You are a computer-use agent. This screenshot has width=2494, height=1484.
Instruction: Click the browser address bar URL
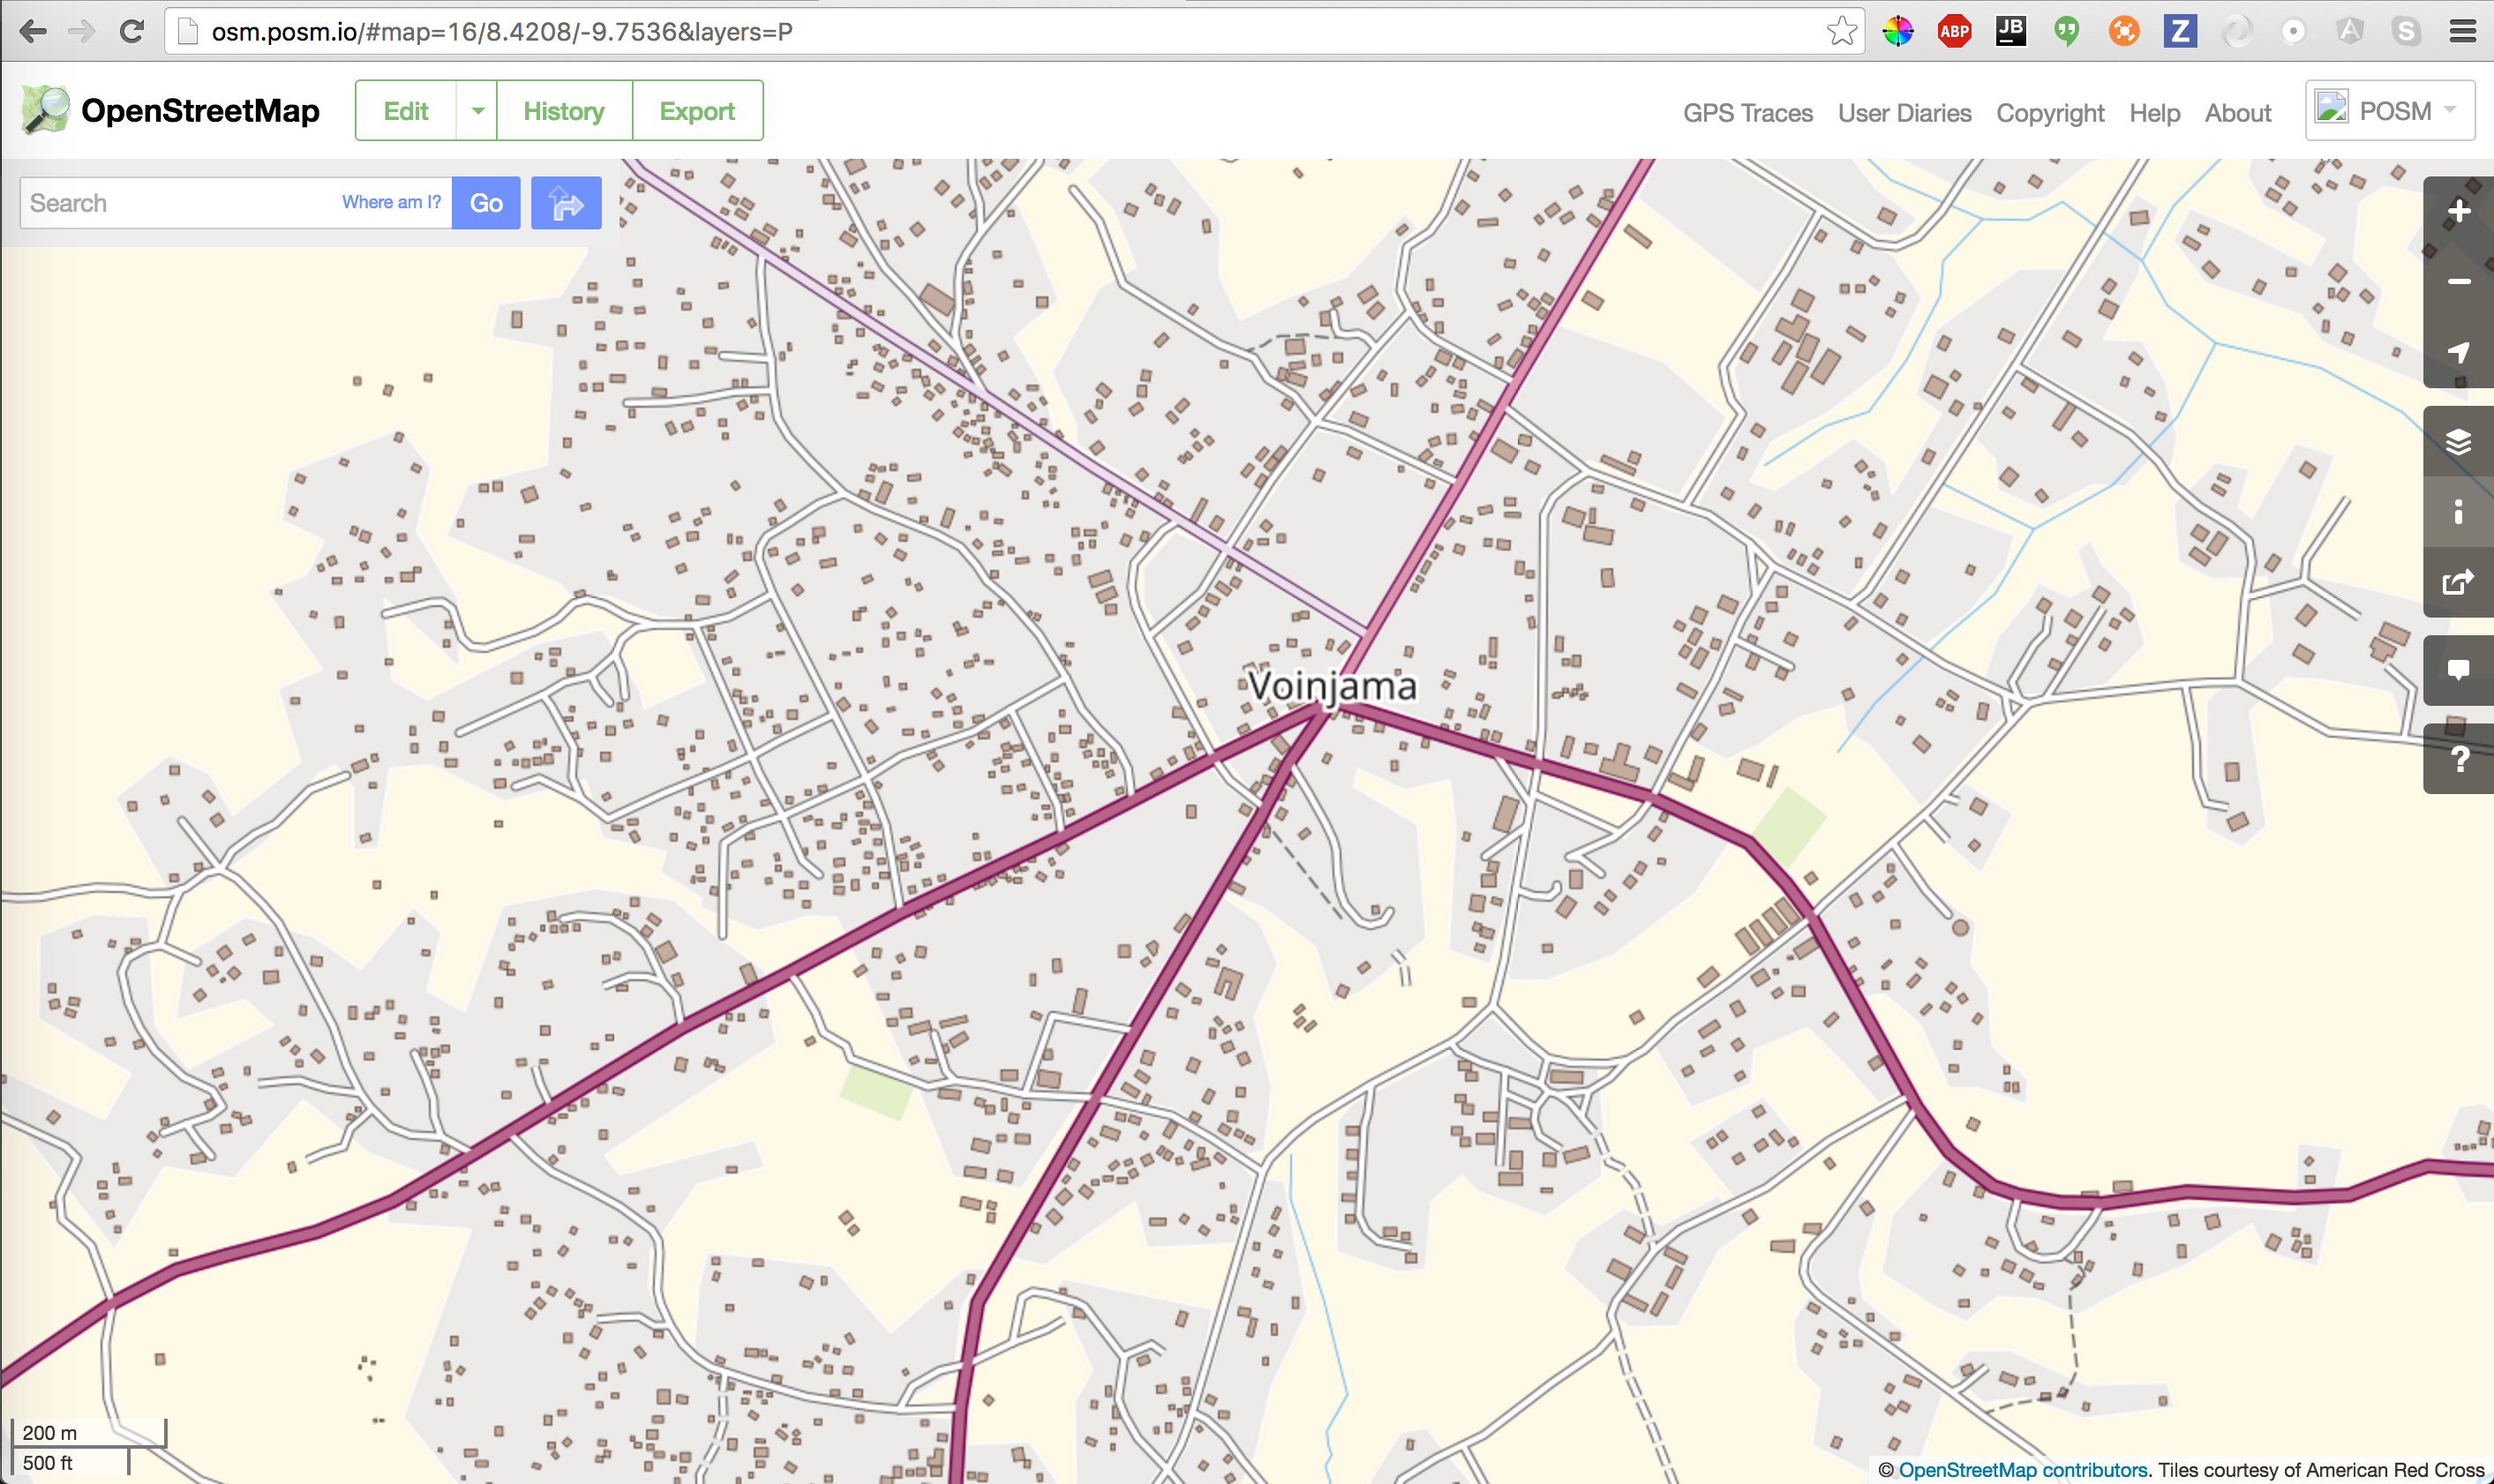502,32
